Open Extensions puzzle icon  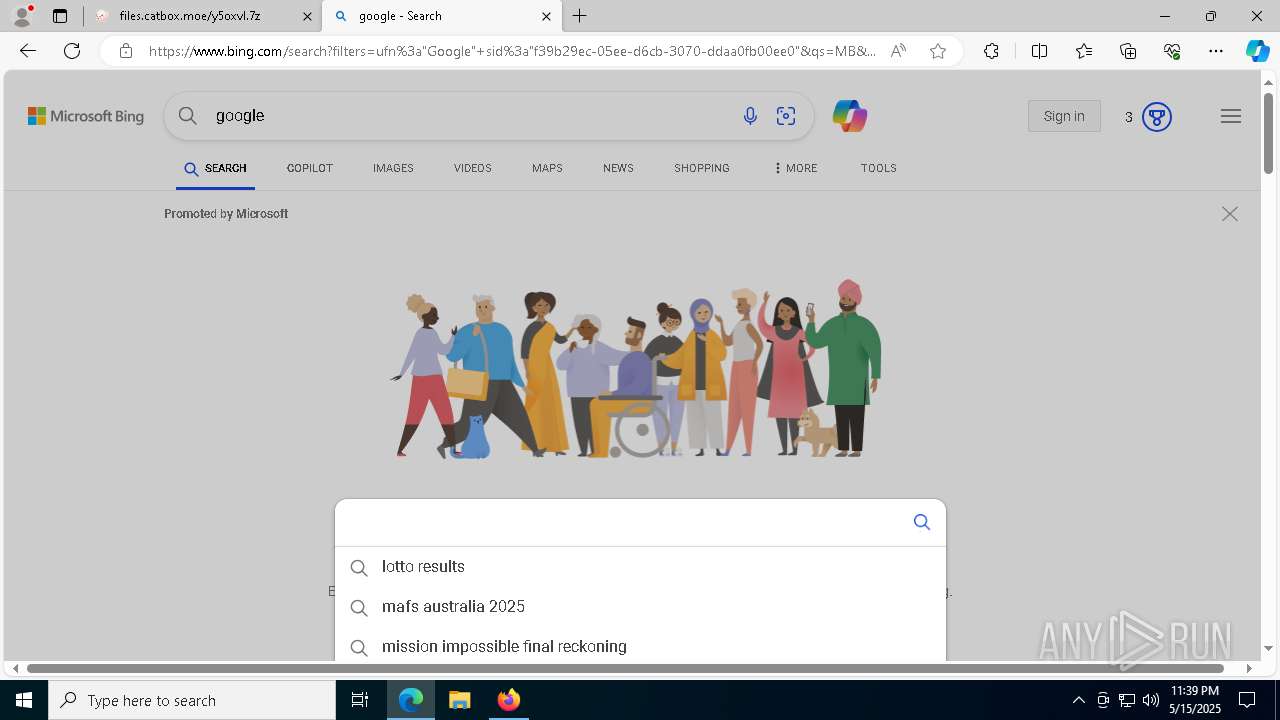tap(991, 51)
